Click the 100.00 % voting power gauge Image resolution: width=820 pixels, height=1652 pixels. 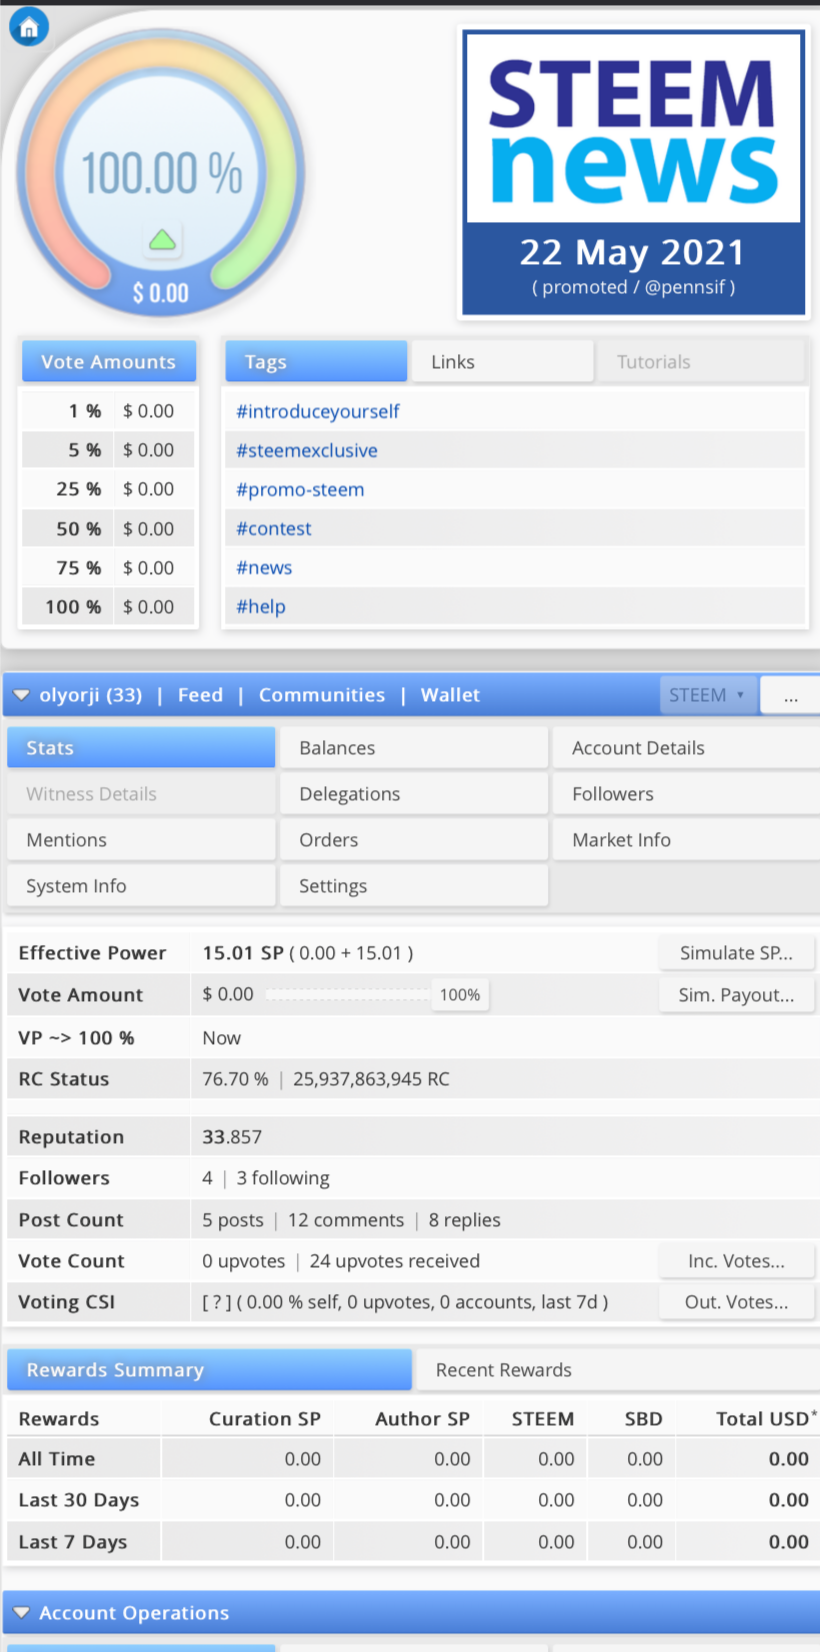coord(161,173)
